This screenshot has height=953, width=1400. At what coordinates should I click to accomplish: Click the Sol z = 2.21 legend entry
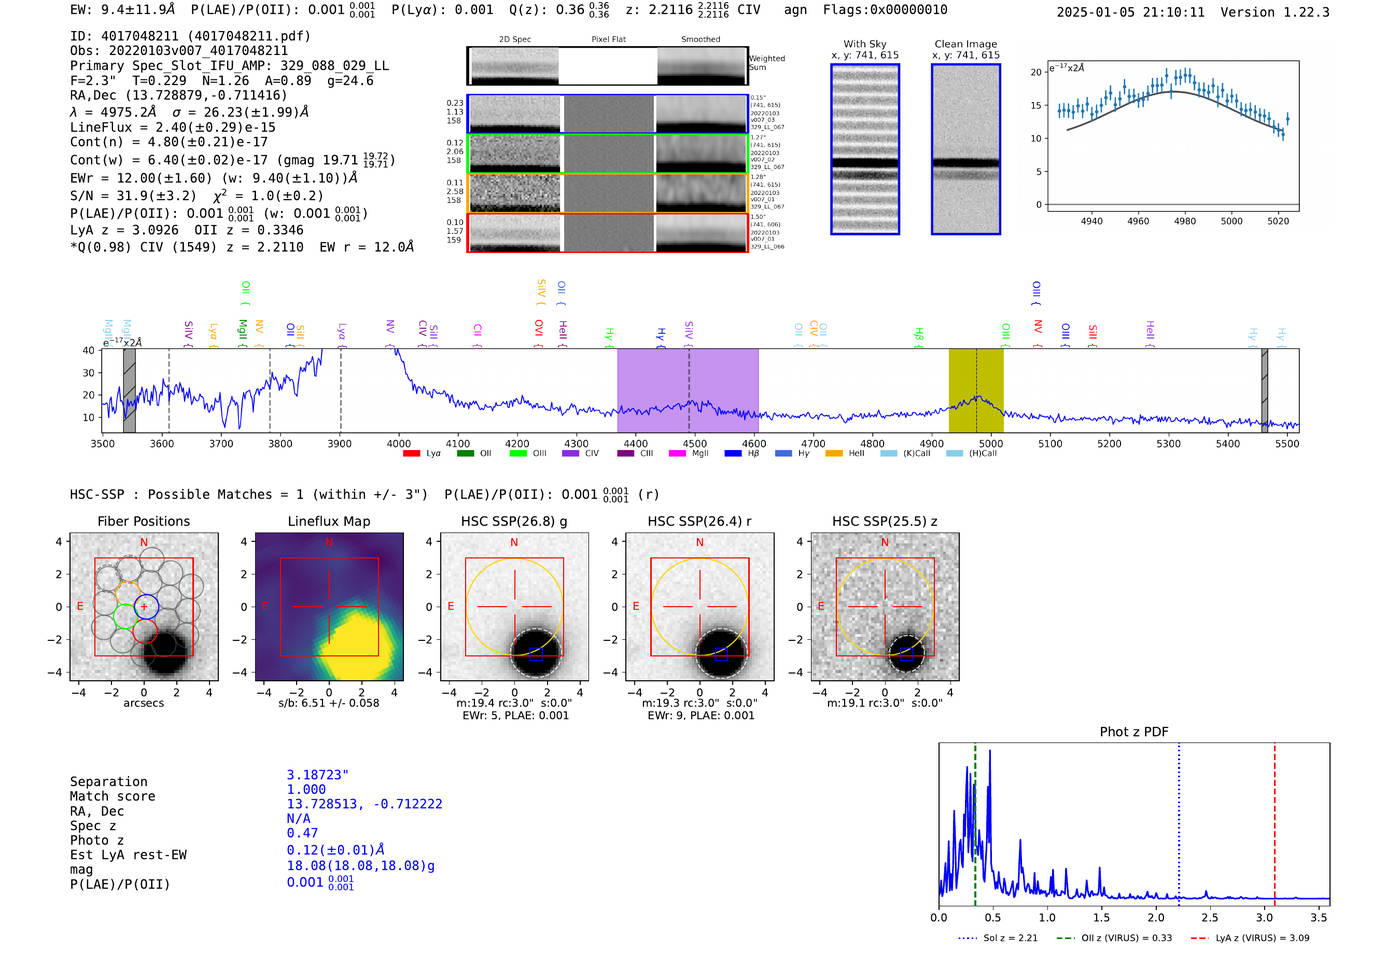[x=997, y=938]
